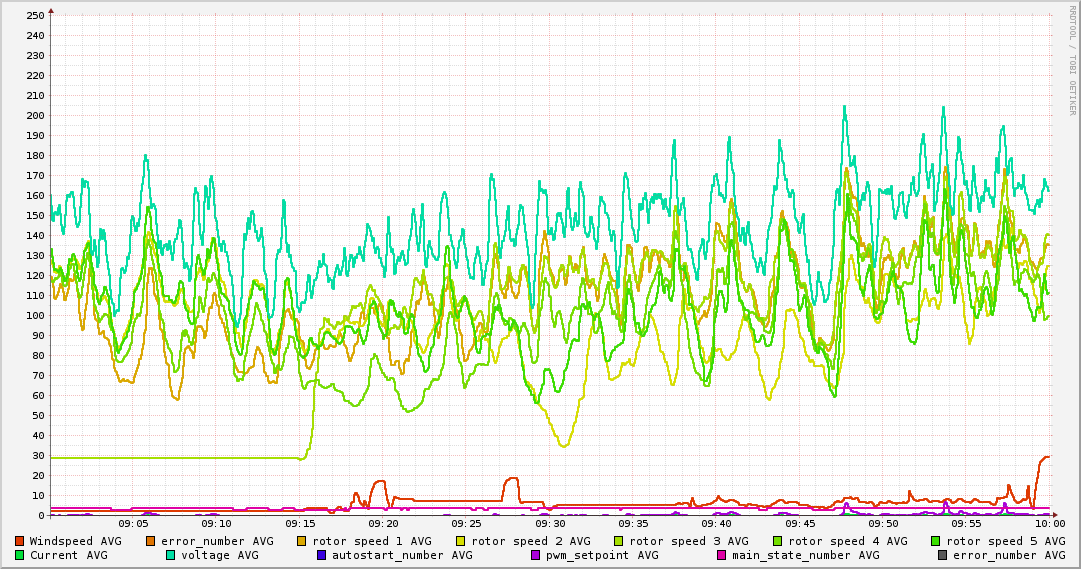The width and height of the screenshot is (1081, 569).
Task: Click the teal voltage AVG legend swatch
Action: [170, 555]
